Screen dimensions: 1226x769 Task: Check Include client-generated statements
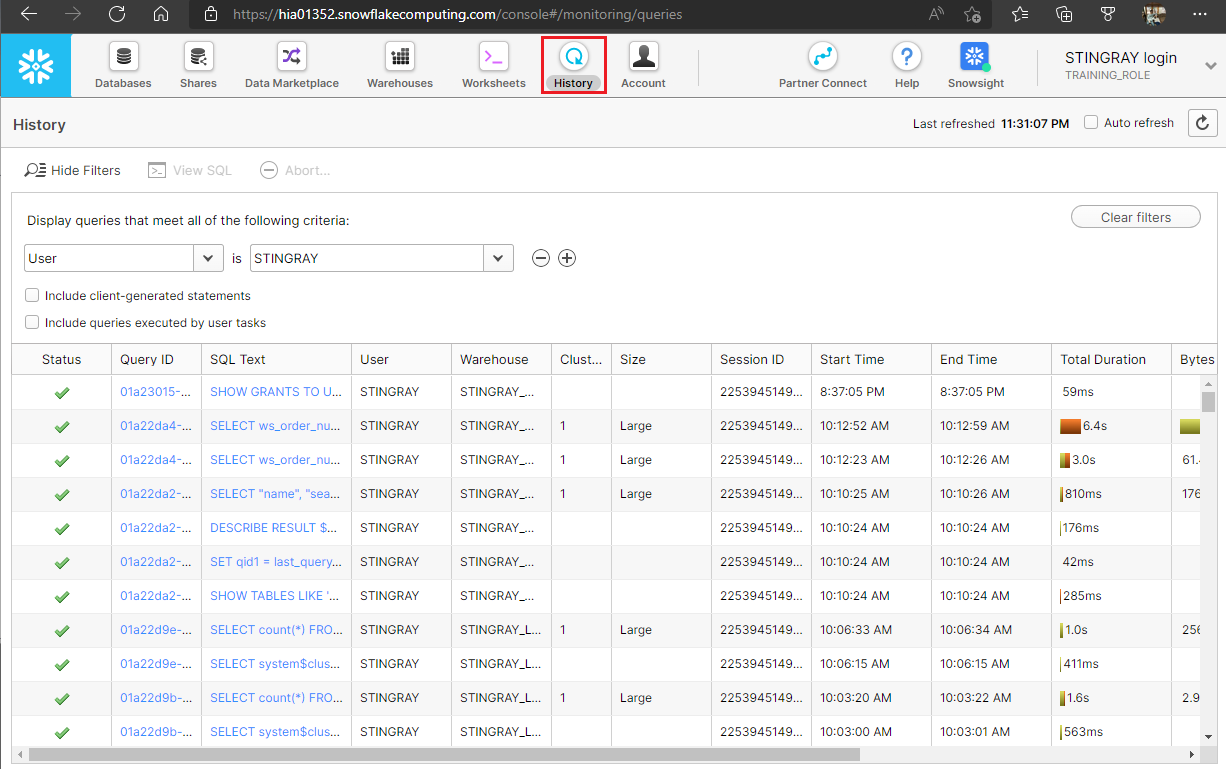(x=32, y=295)
